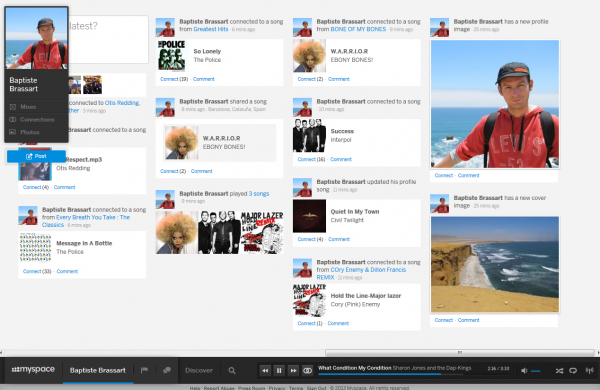This screenshot has height=390, width=600.
Task: Open the messages chat bubble icon
Action: 167,370
